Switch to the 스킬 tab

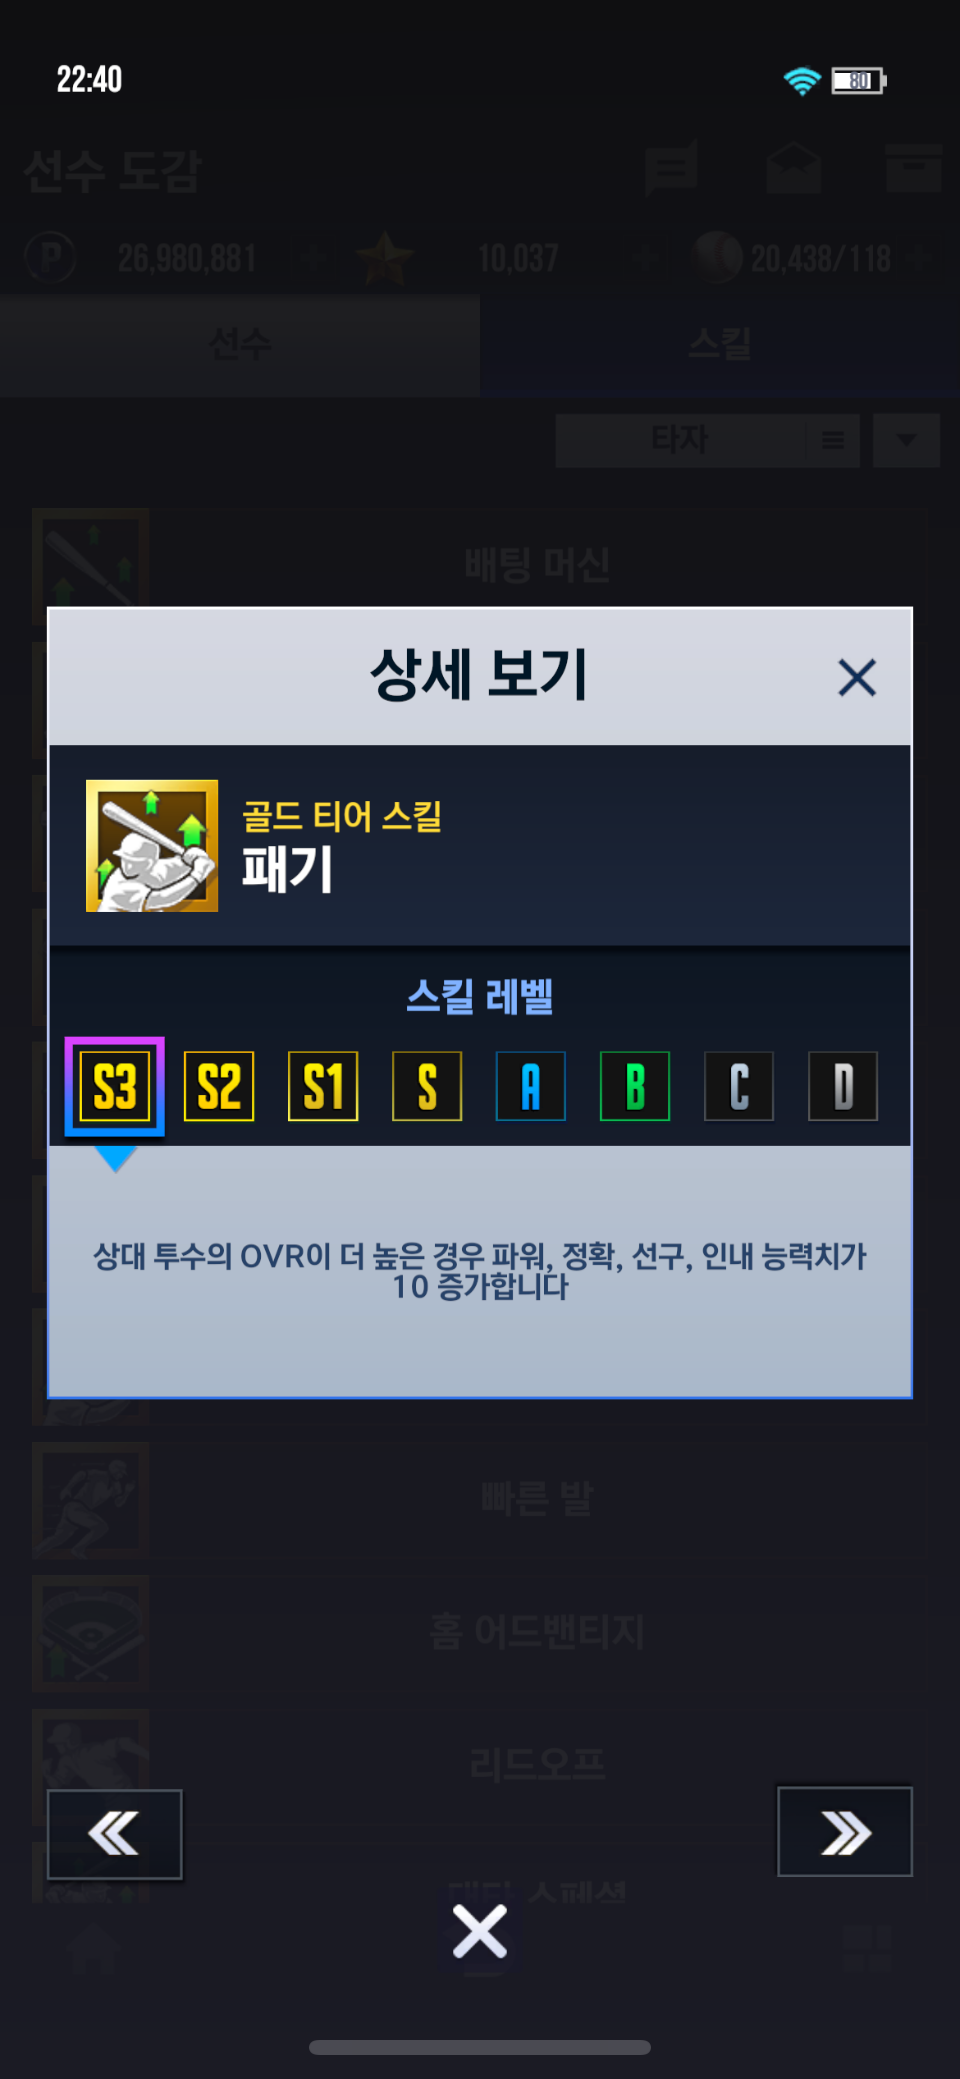[720, 345]
